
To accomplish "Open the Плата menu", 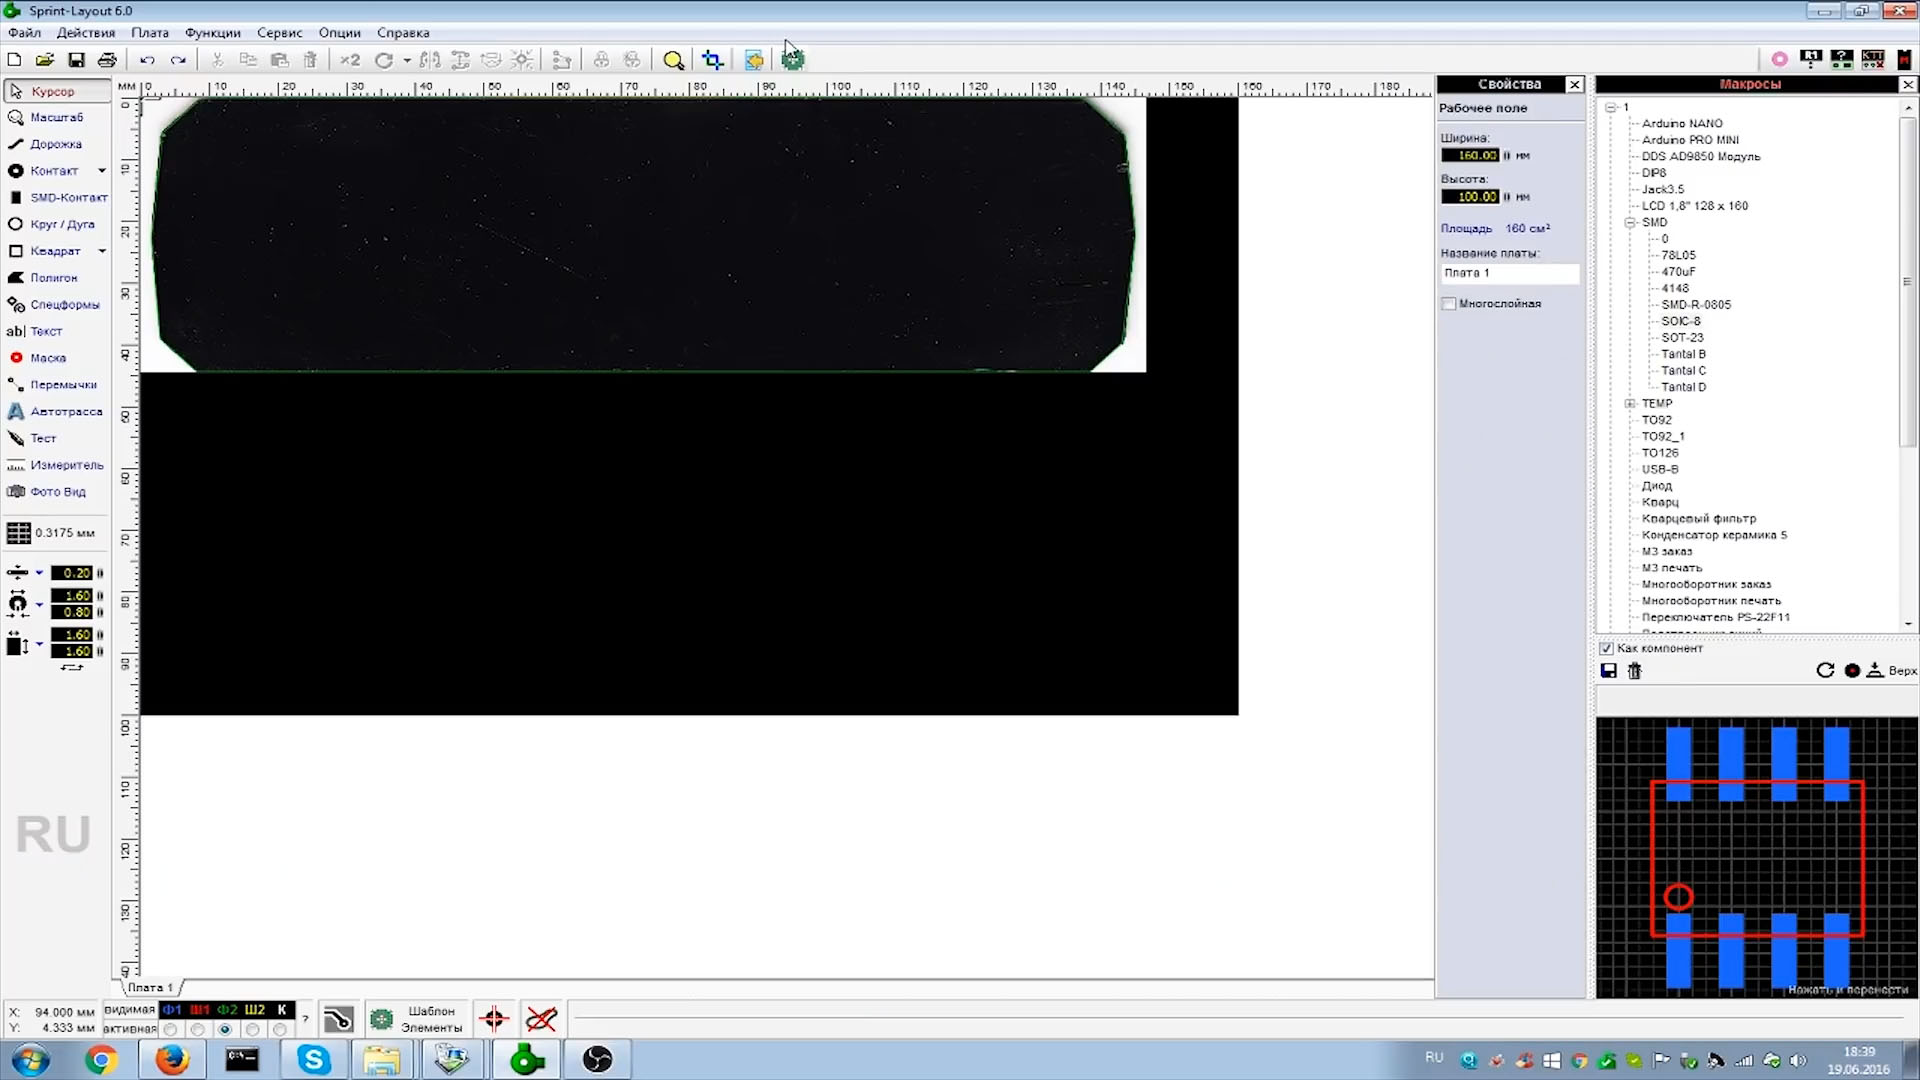I will click(x=150, y=33).
